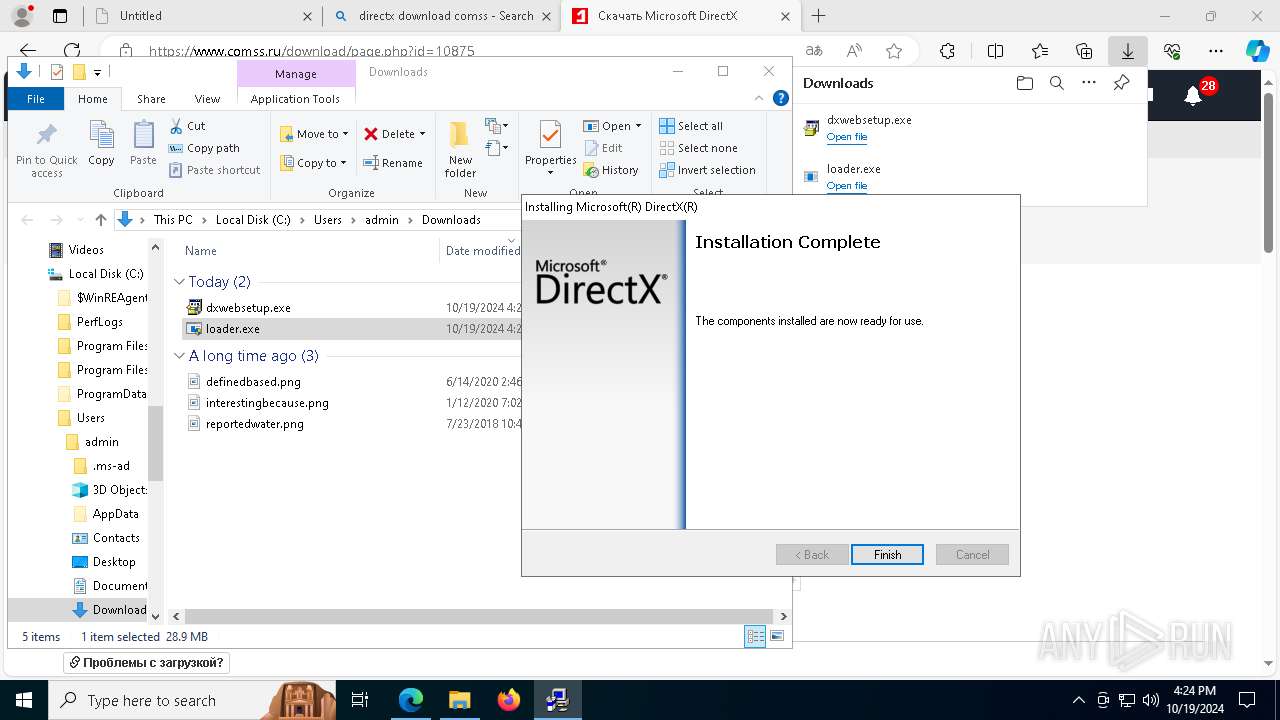Image resolution: width=1280 pixels, height=720 pixels.
Task: Click Open file link under dxwebsetup.exe
Action: pos(847,137)
